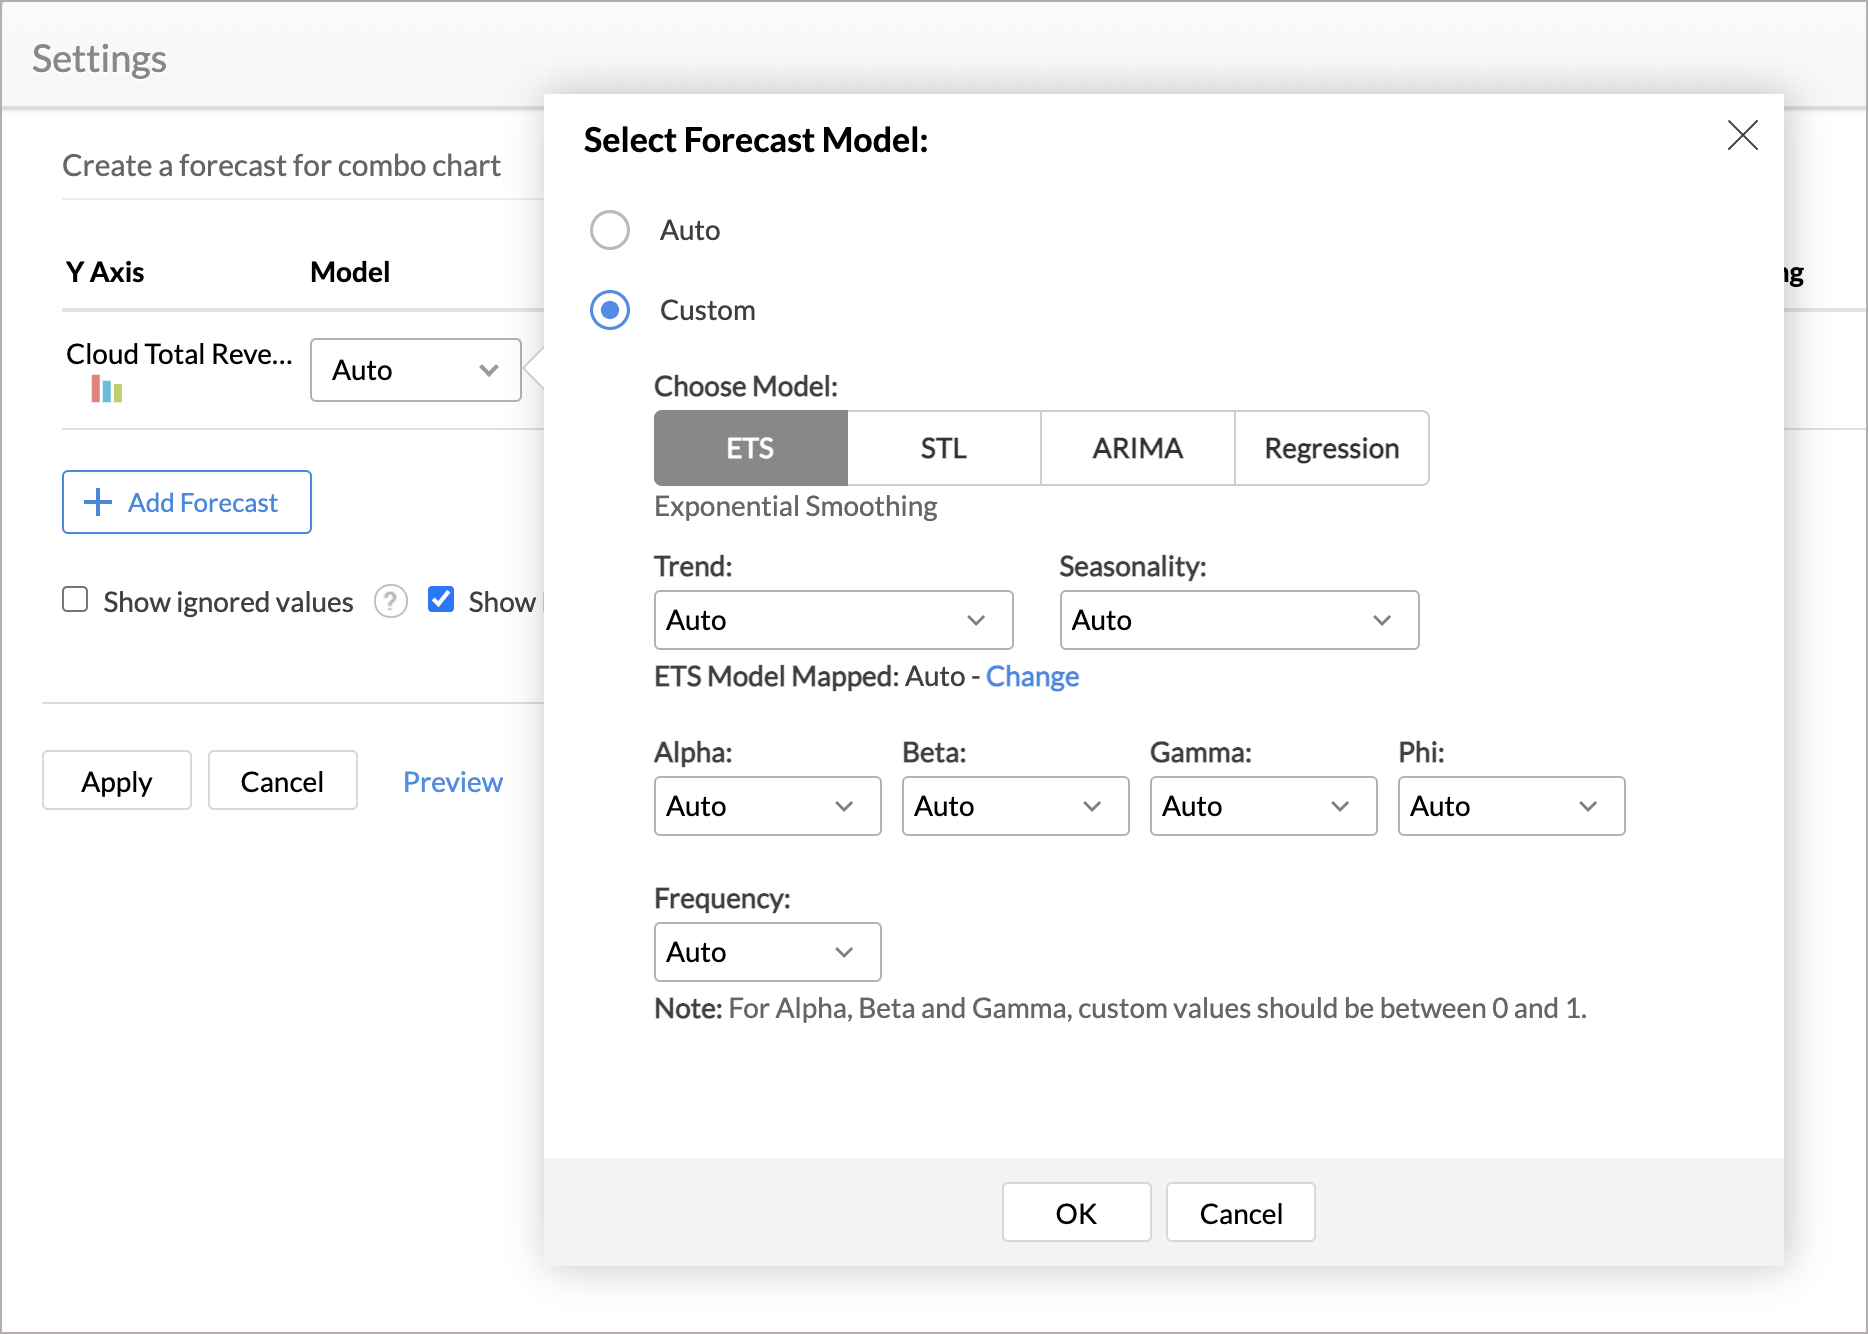Open the Model dropdown for Cloud Total Revenue
Viewport: 1868px width, 1334px height.
pyautogui.click(x=415, y=370)
